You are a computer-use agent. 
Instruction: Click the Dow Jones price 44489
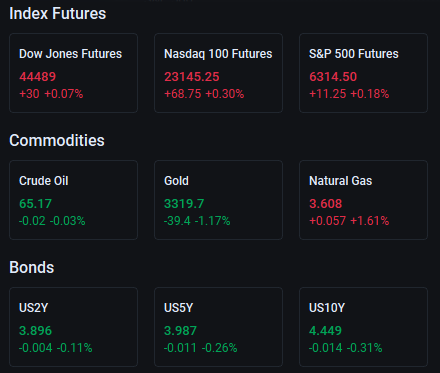(38, 77)
